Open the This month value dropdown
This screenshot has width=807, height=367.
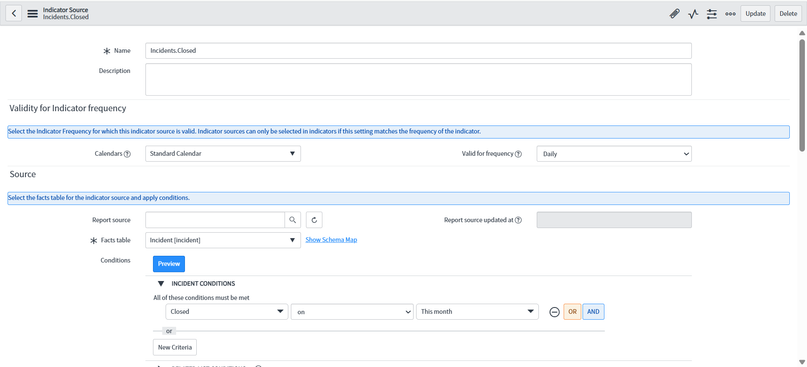pyautogui.click(x=477, y=312)
